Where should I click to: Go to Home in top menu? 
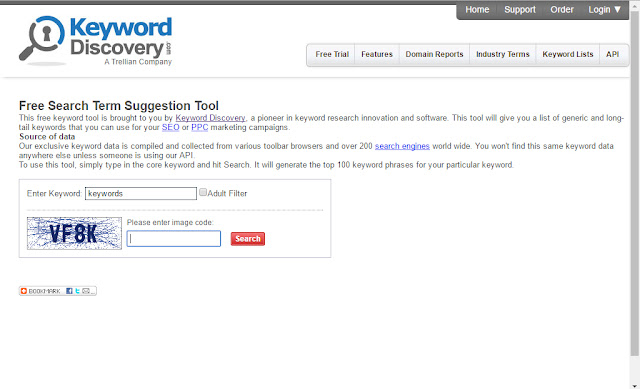tap(477, 9)
